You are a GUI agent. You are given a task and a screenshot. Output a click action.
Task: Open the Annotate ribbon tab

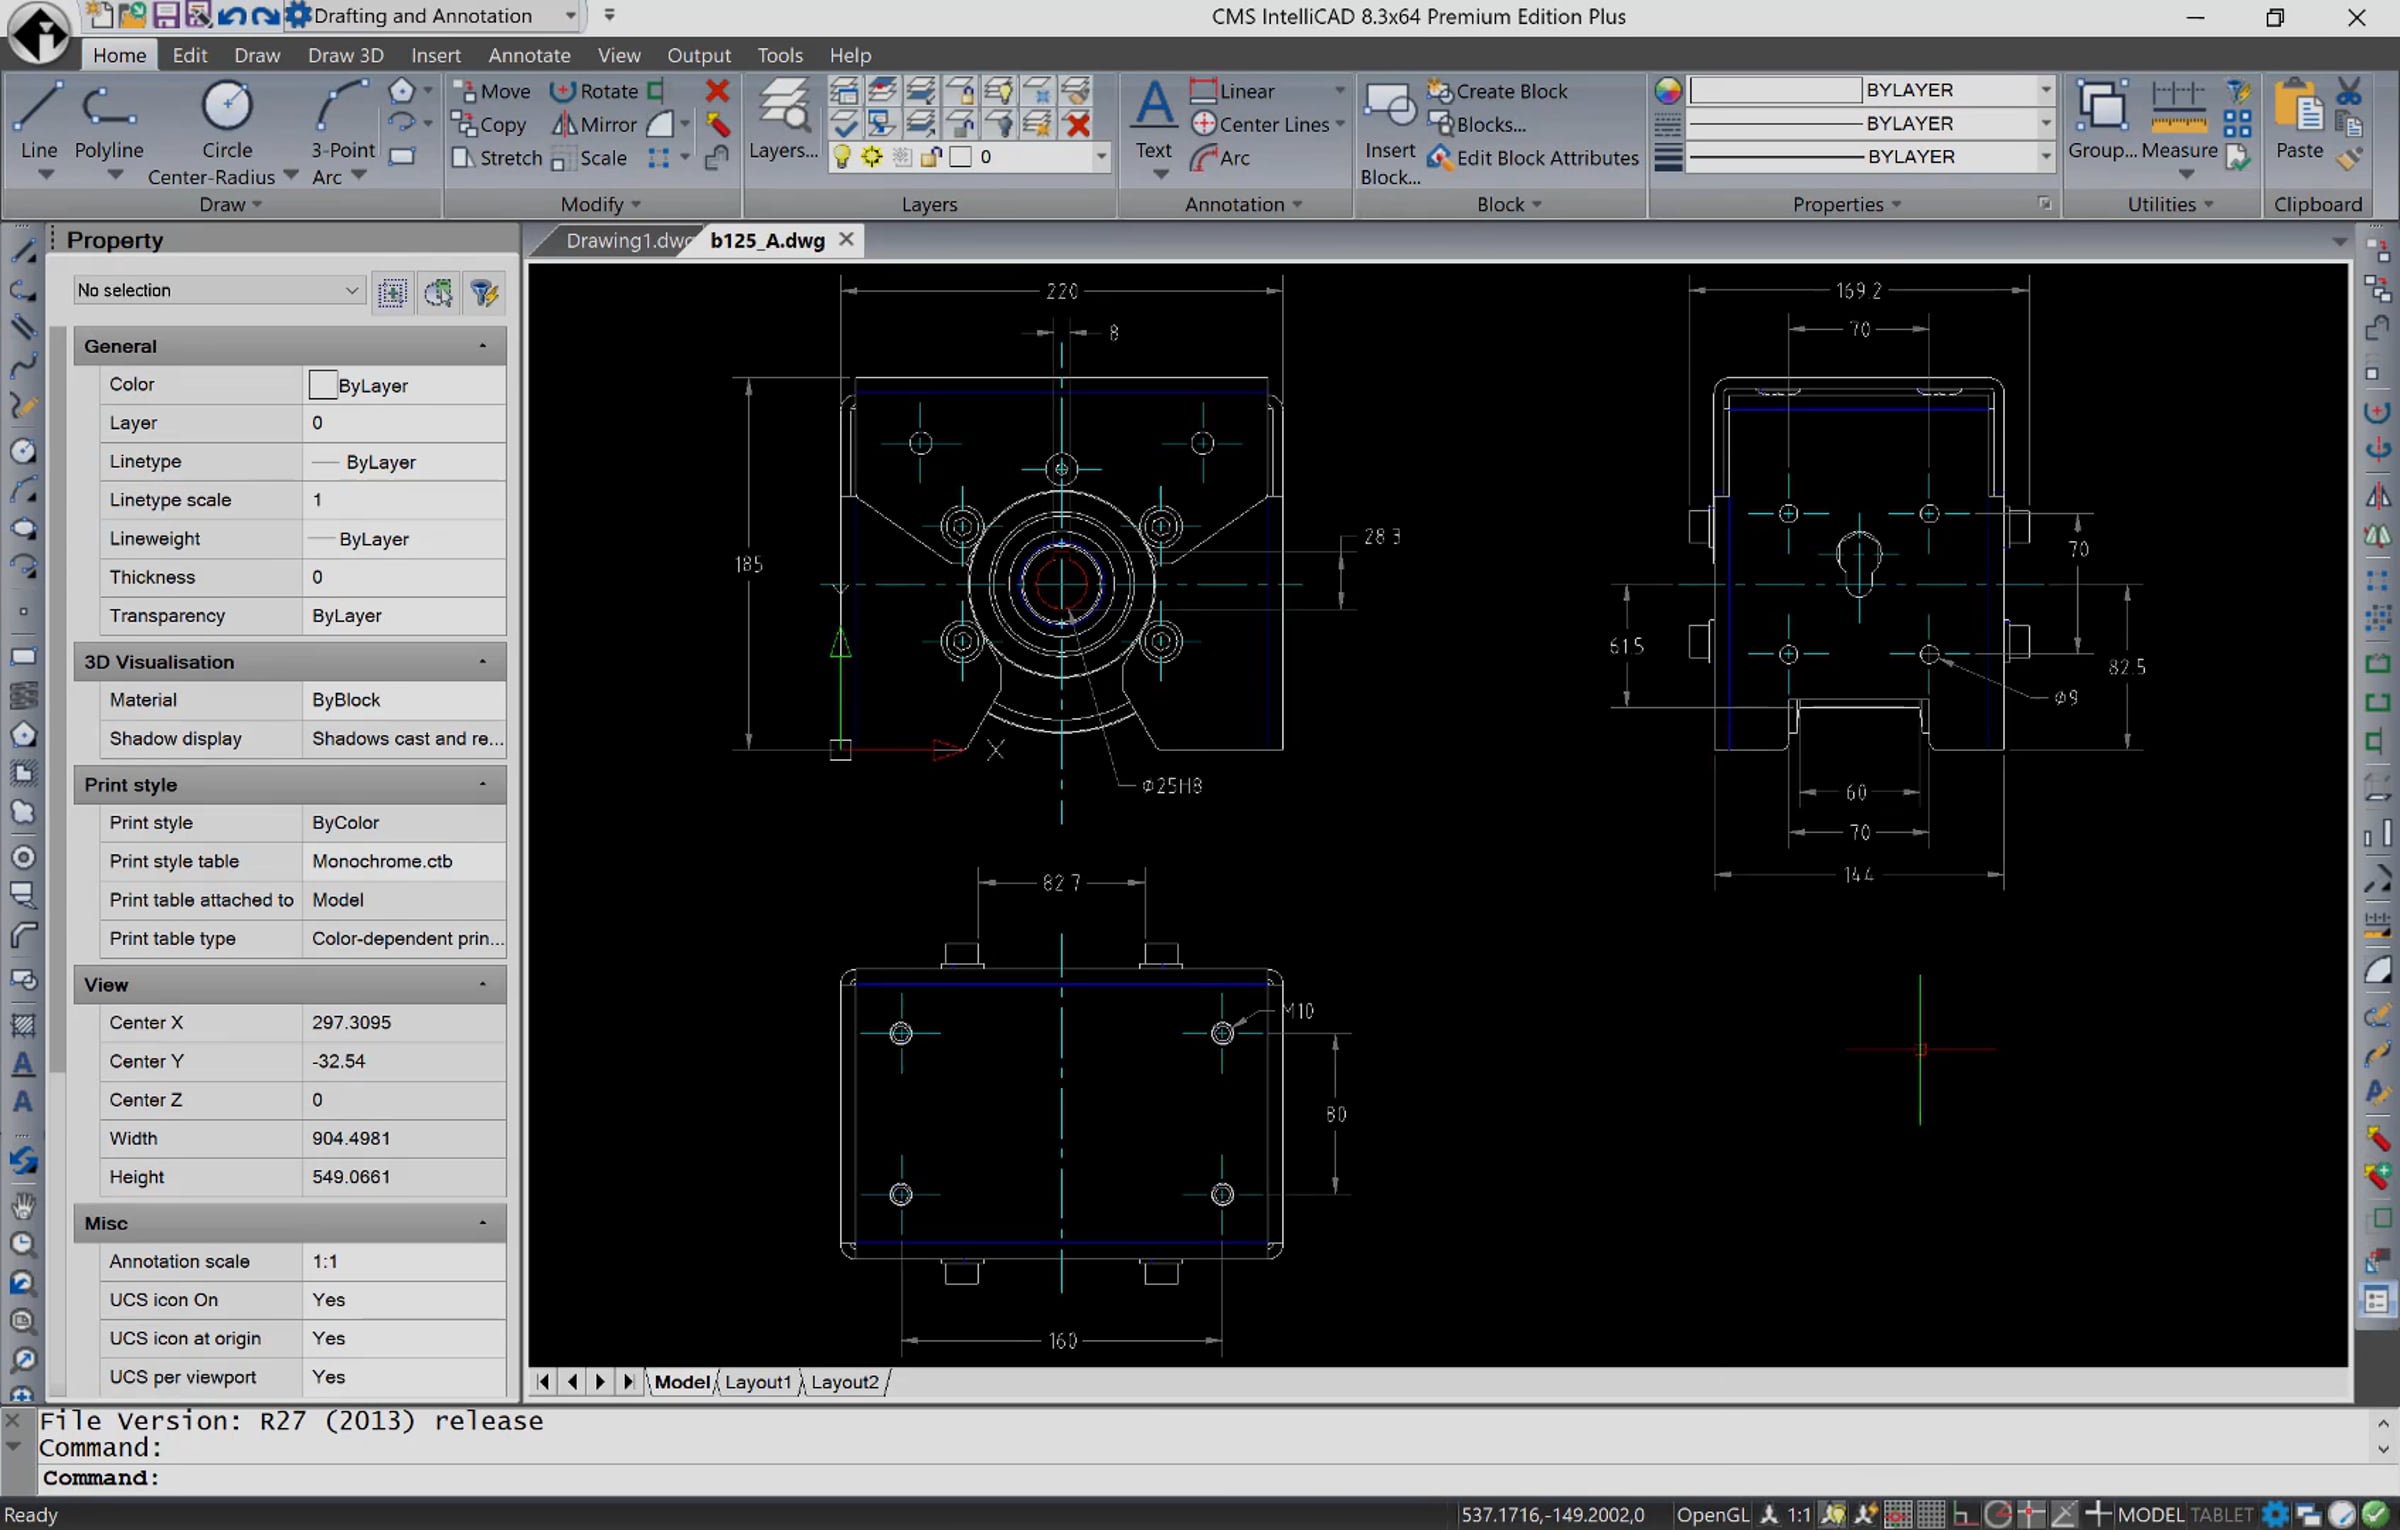click(529, 55)
